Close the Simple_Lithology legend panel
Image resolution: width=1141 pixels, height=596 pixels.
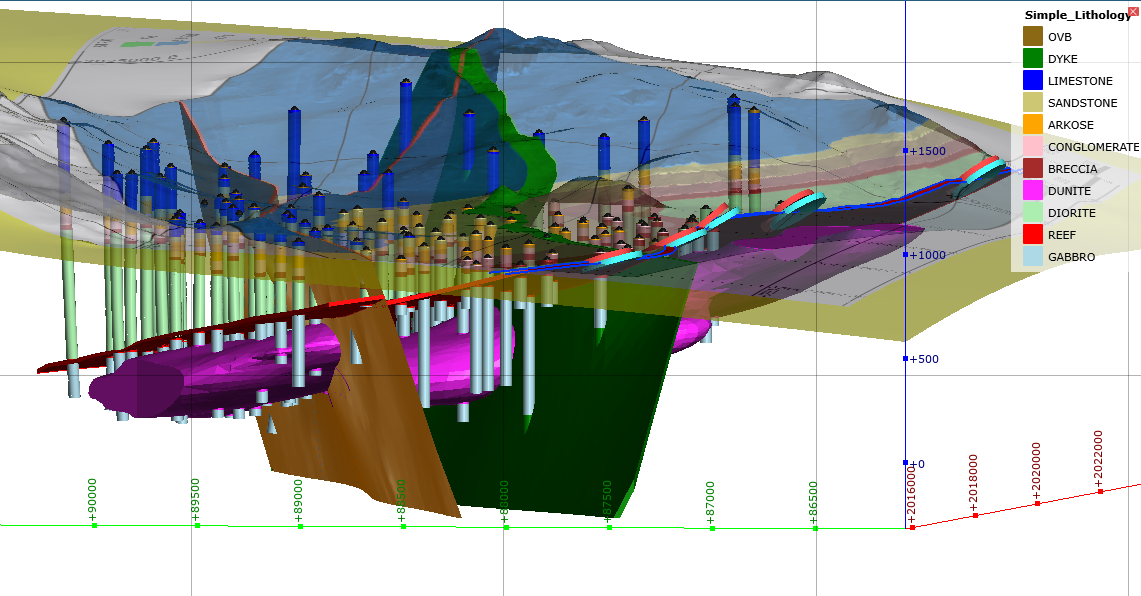coord(1133,11)
